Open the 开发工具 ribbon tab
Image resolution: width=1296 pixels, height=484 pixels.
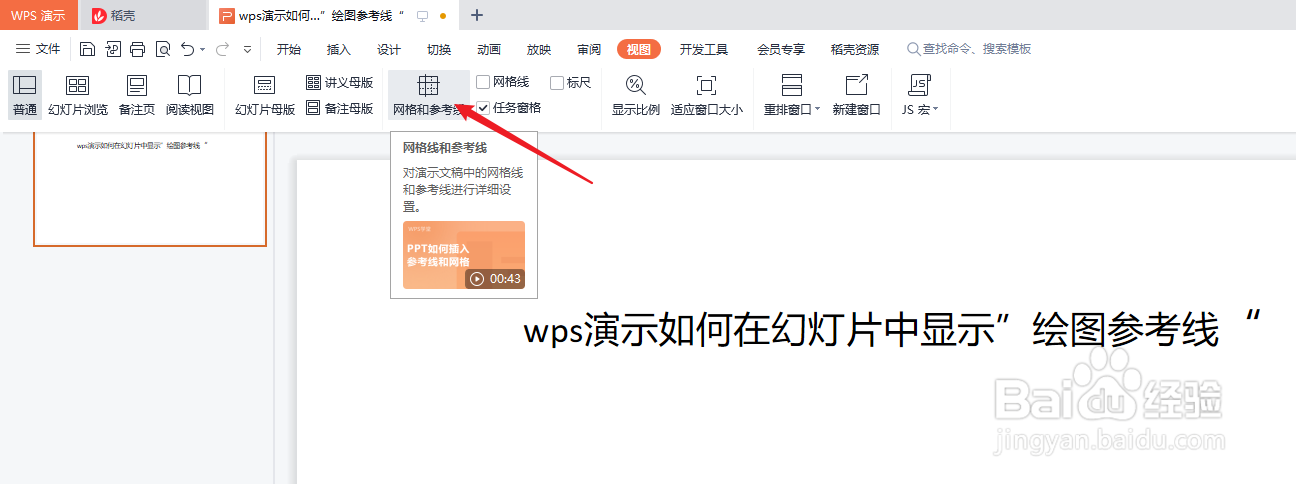tap(704, 49)
